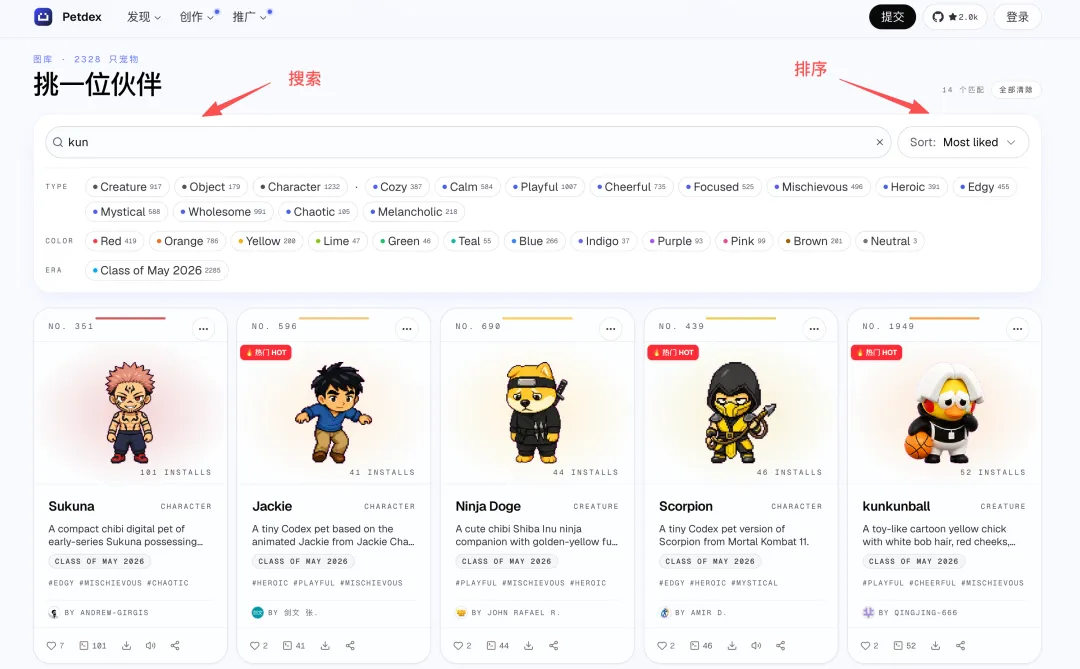The image size is (1080, 669).
Task: Share the Ninja Doge pet
Action: pyautogui.click(x=554, y=646)
